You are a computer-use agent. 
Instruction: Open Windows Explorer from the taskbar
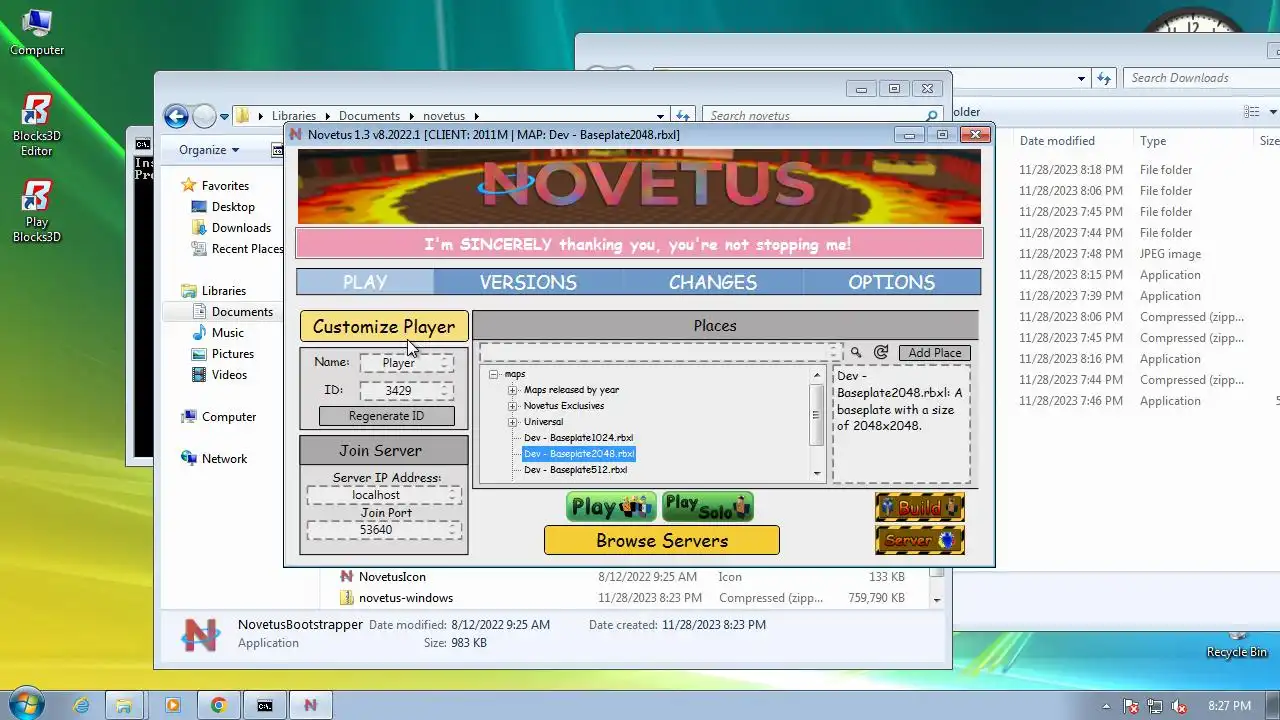click(x=124, y=705)
